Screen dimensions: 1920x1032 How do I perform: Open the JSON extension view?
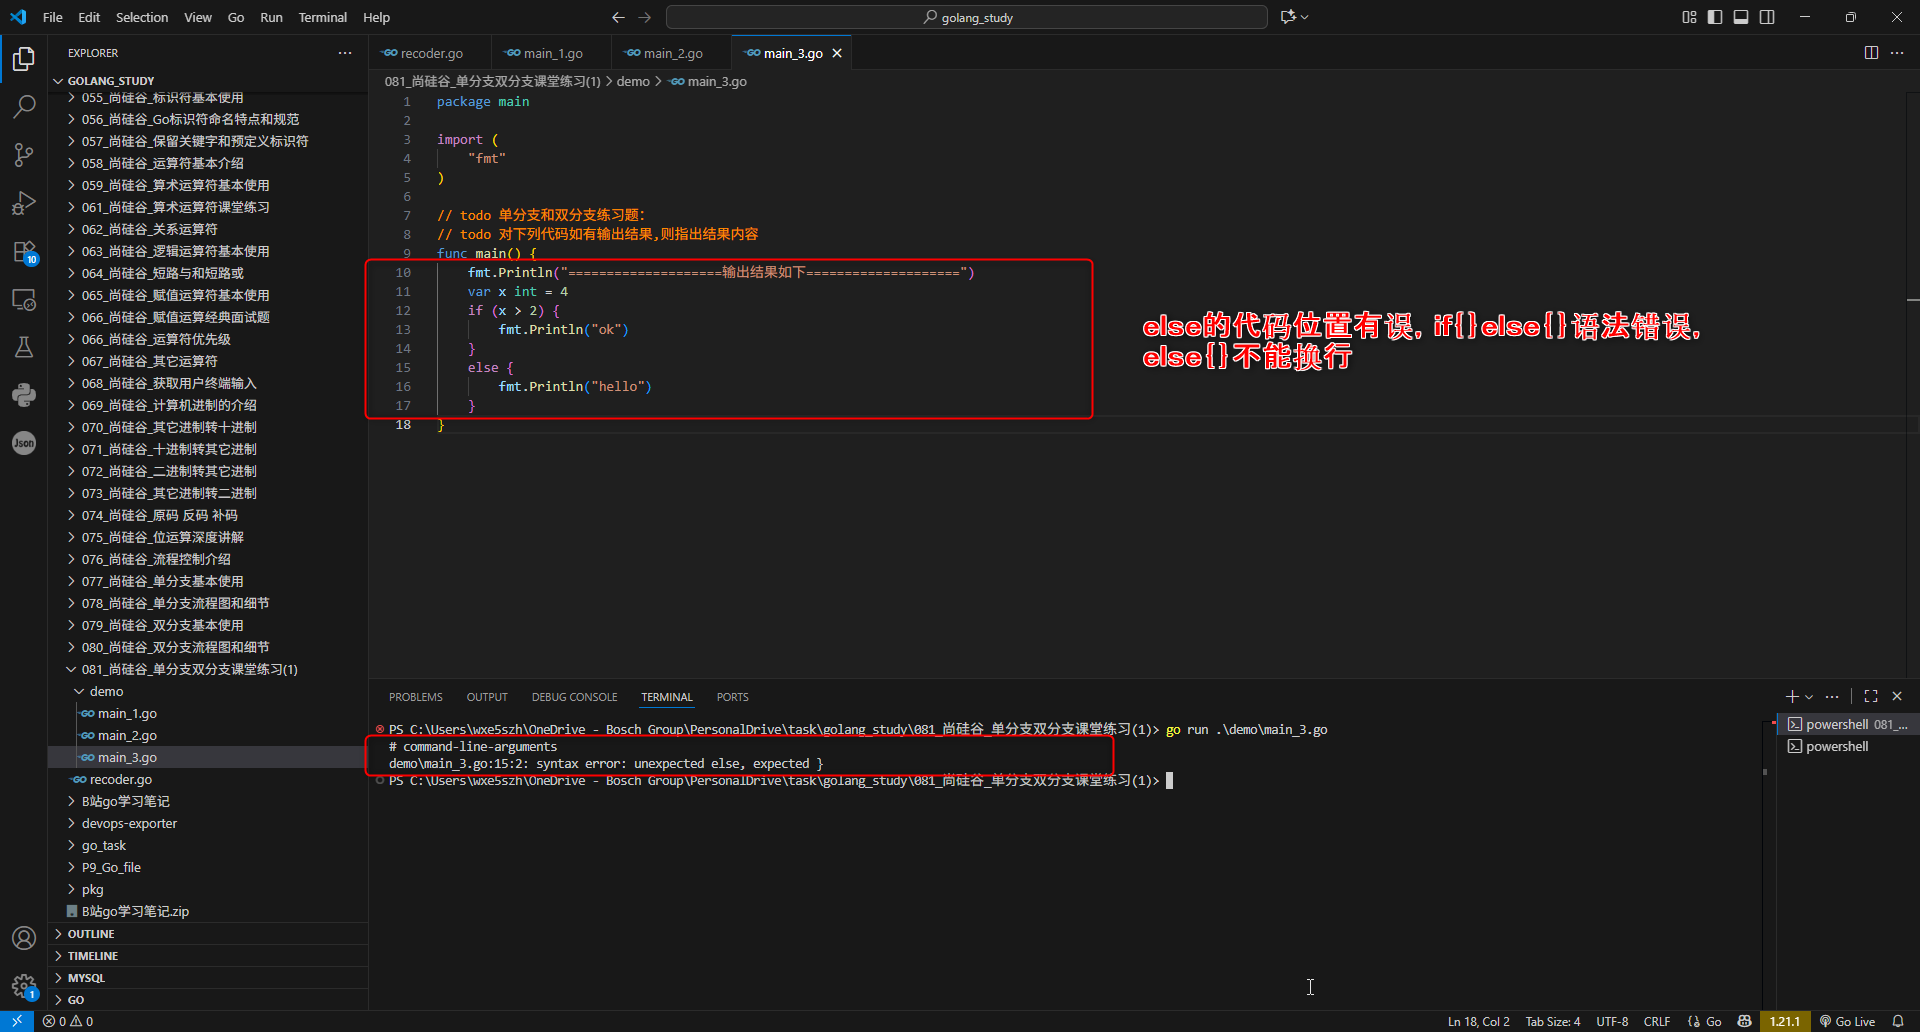click(x=24, y=443)
